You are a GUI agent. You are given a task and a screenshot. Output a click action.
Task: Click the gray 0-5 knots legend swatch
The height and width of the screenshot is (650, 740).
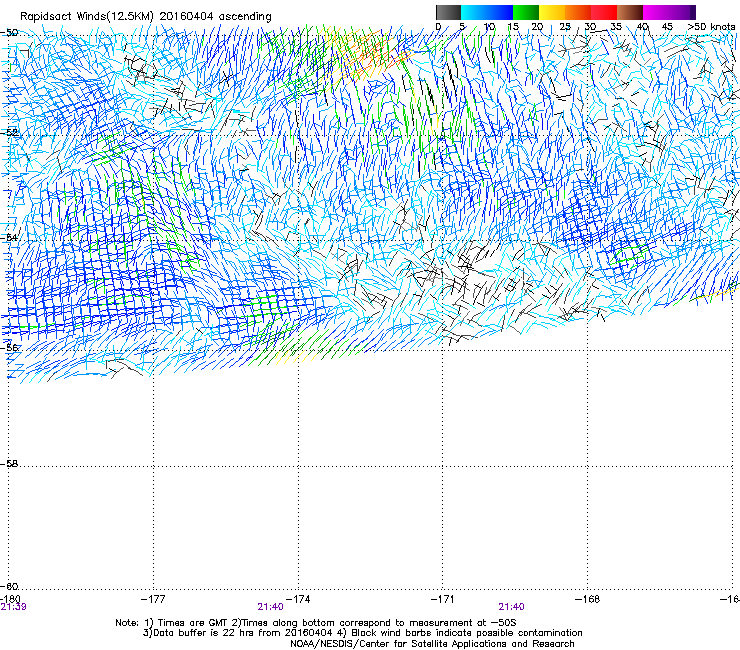448,12
